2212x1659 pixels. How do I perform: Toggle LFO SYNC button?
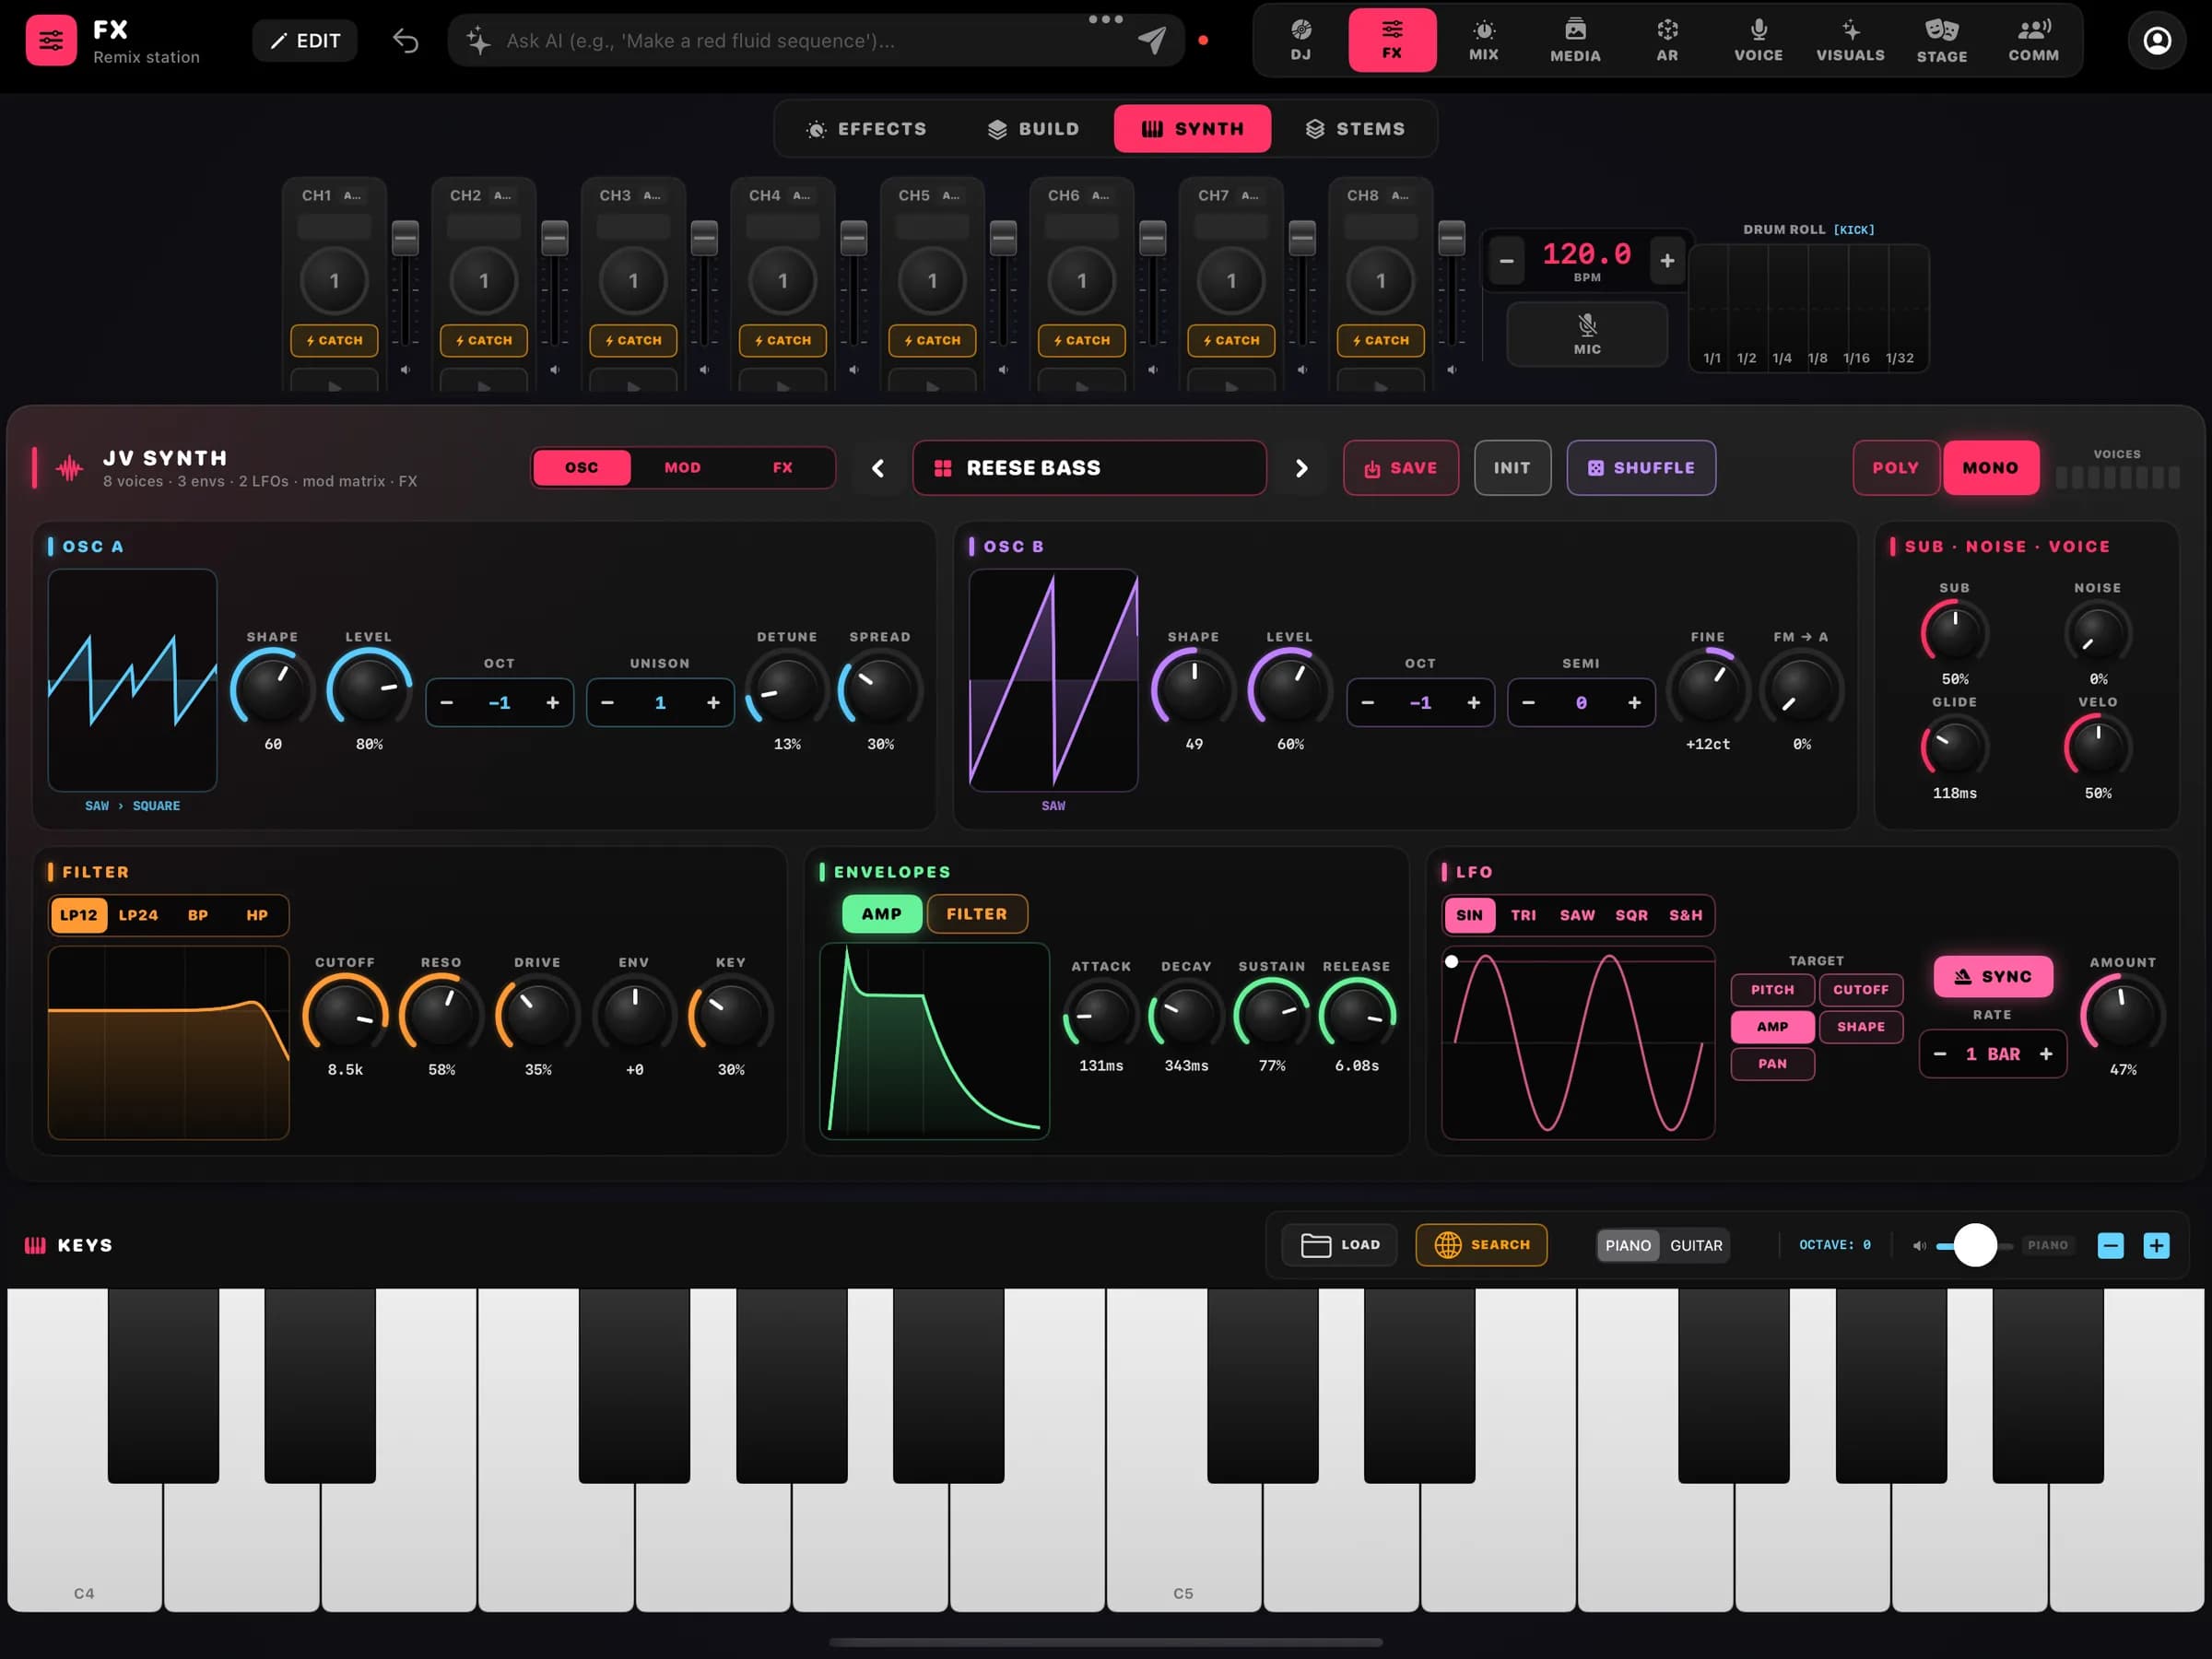click(1993, 976)
